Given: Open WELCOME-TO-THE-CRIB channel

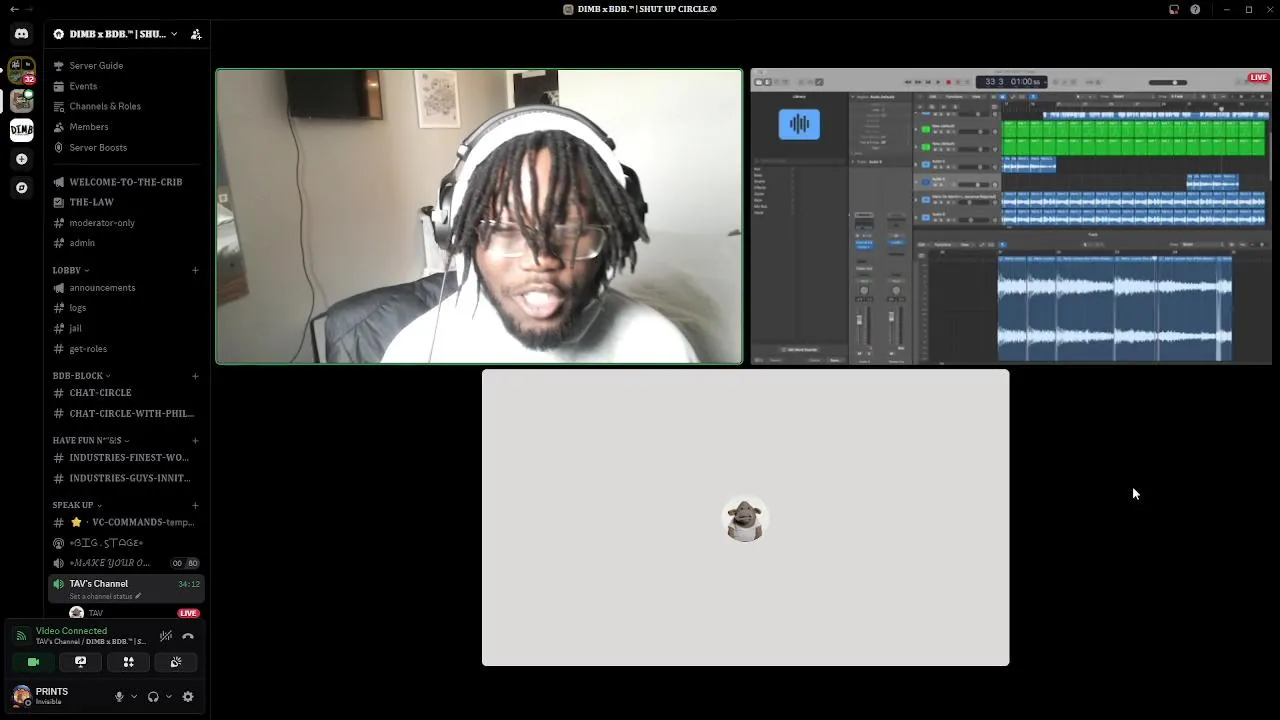Looking at the screenshot, I should [x=126, y=182].
